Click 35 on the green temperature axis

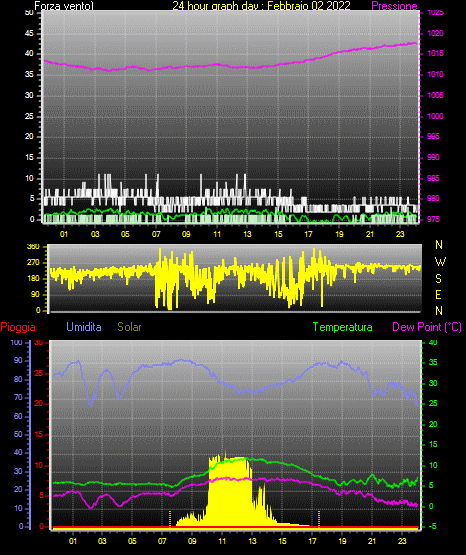[433, 362]
